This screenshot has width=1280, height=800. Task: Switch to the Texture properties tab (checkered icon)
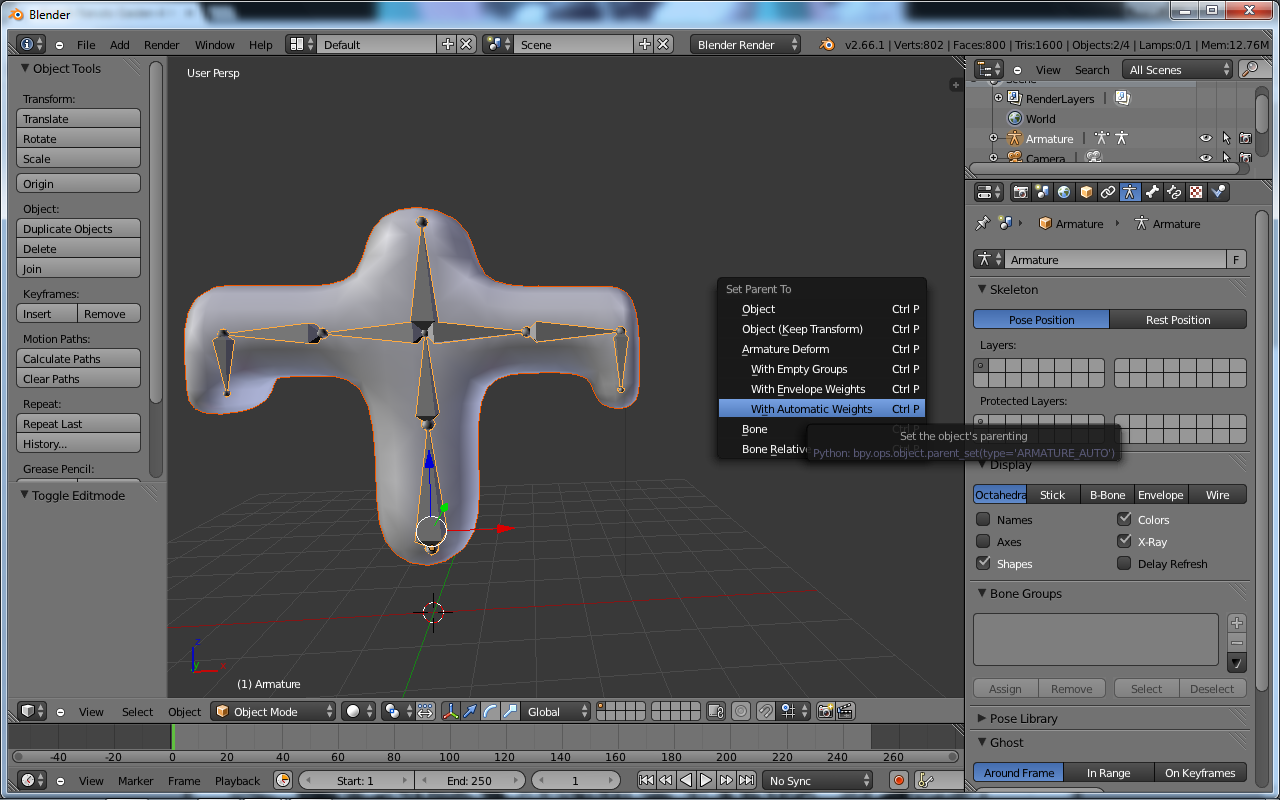coord(1196,191)
